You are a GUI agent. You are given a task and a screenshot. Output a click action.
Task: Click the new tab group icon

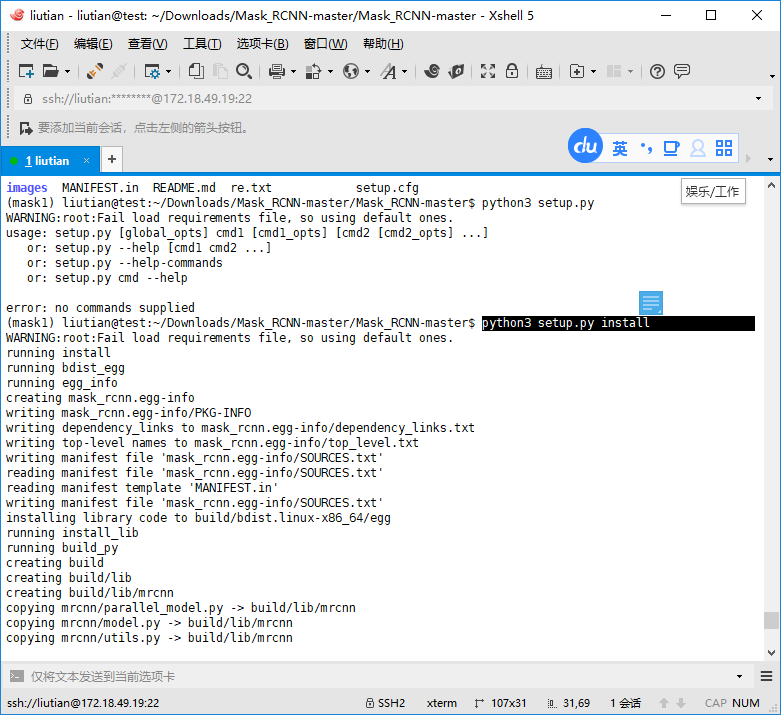click(577, 71)
